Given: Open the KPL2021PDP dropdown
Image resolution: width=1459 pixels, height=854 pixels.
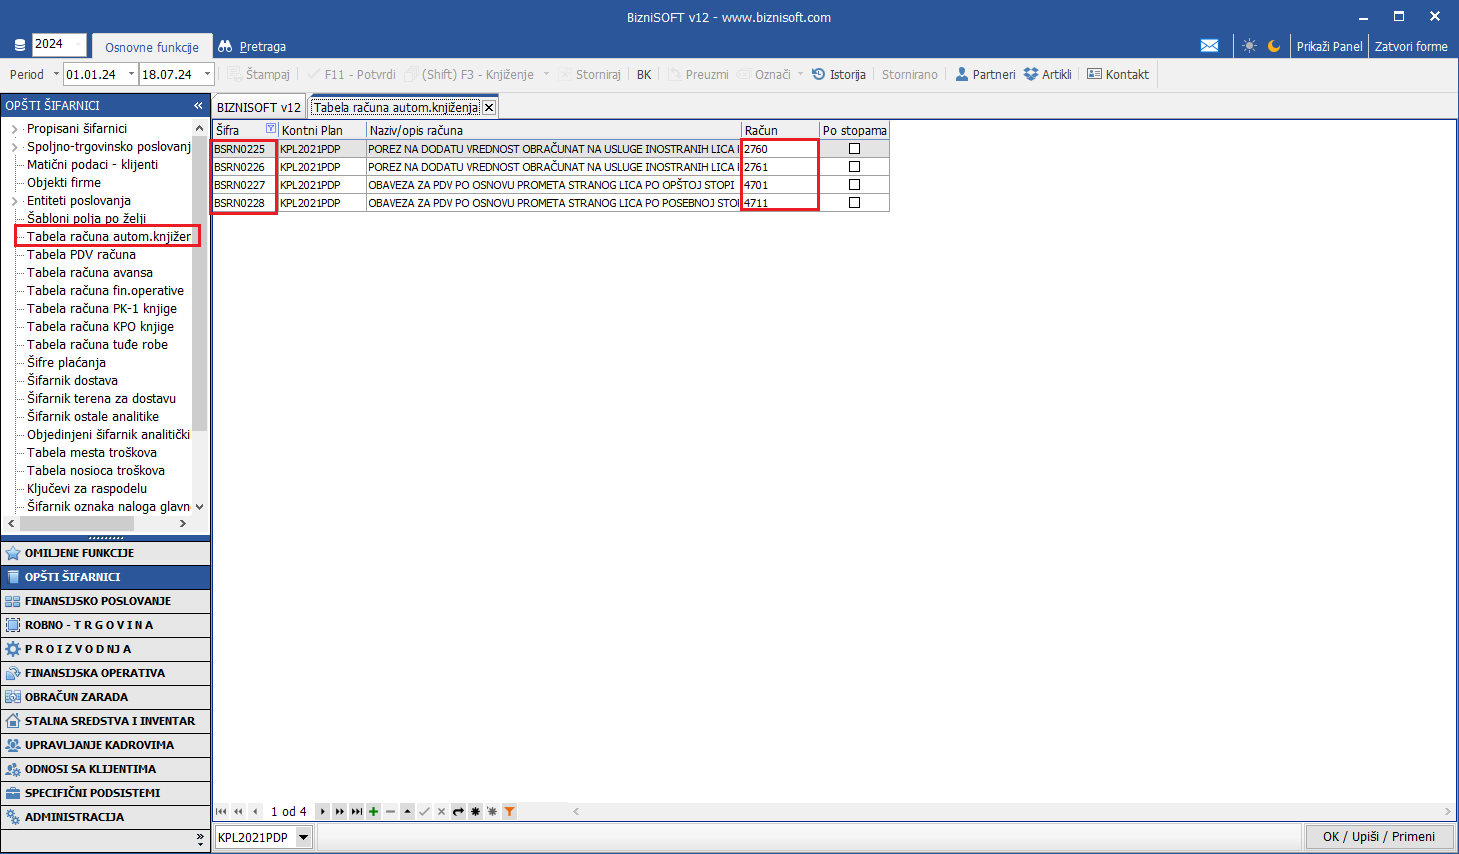Looking at the screenshot, I should pyautogui.click(x=303, y=837).
